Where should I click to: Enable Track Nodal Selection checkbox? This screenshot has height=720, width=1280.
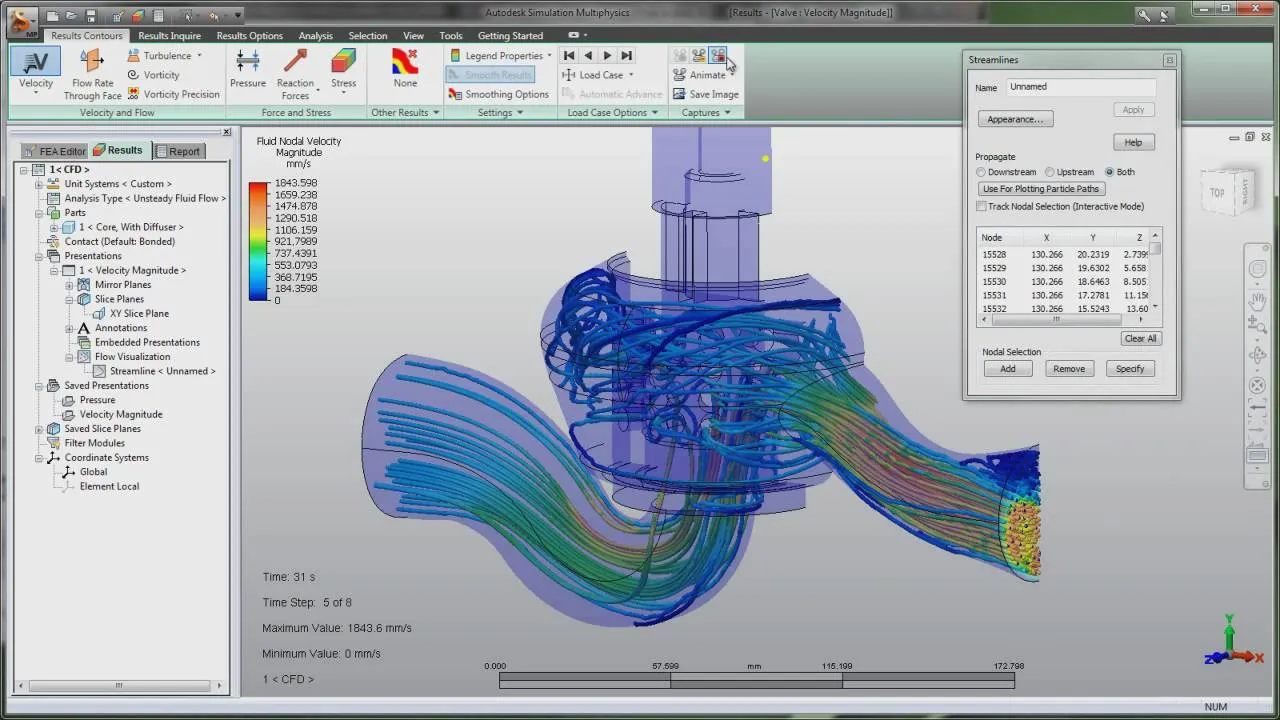pyautogui.click(x=982, y=206)
